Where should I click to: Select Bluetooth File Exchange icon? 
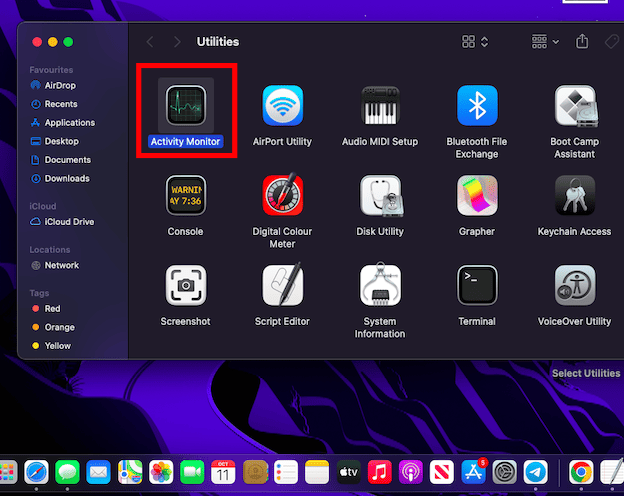(x=477, y=106)
